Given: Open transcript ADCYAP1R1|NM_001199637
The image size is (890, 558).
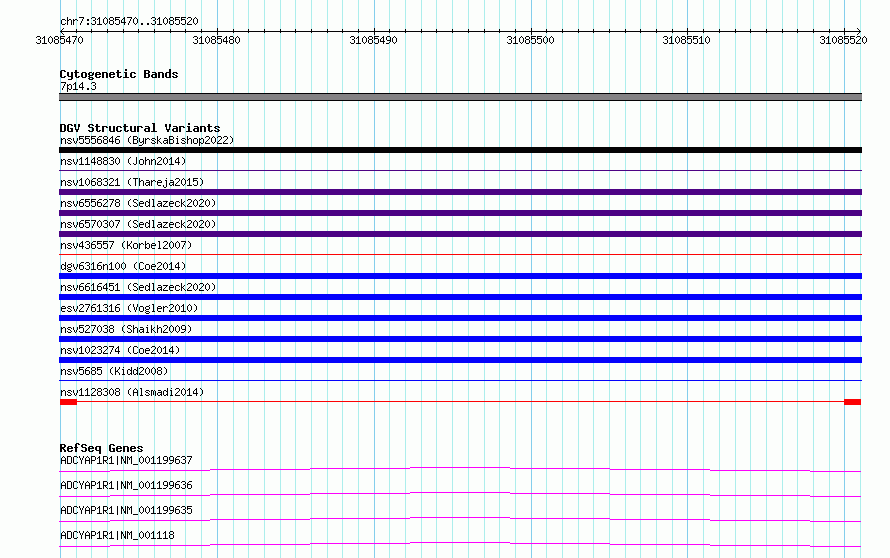Looking at the screenshot, I should tap(126, 460).
